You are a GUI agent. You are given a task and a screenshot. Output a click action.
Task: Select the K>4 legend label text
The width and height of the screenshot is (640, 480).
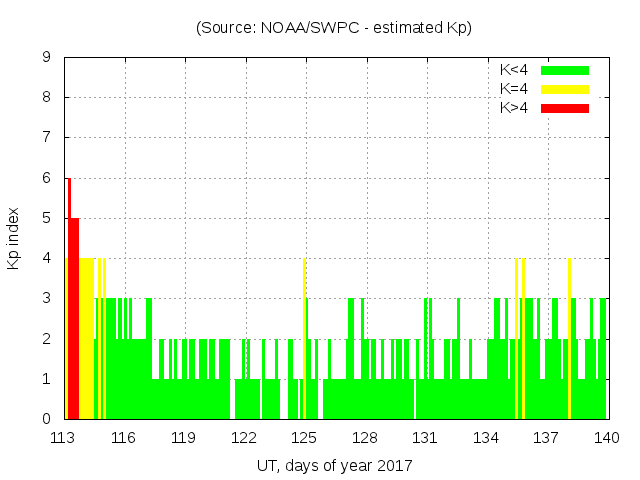(x=514, y=108)
